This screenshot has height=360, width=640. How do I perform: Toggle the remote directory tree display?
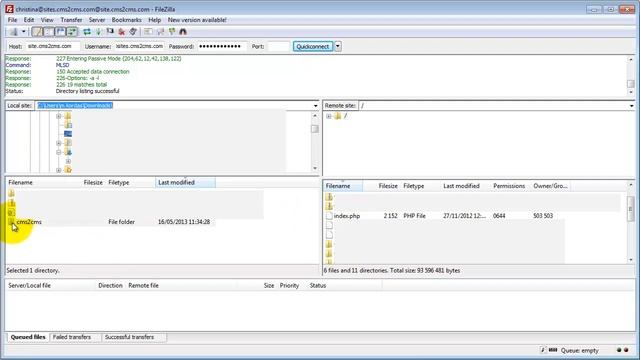[60, 31]
